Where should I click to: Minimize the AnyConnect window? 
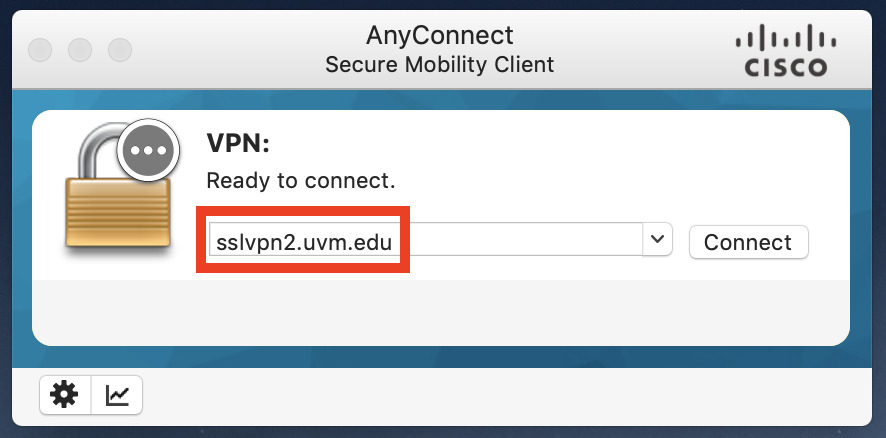(80, 49)
